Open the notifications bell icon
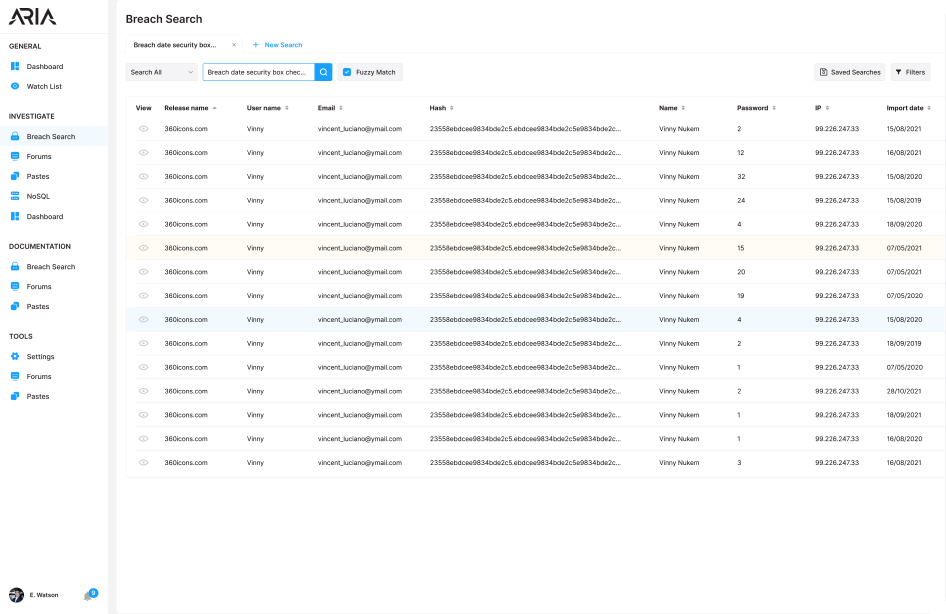946x614 pixels. point(88,596)
